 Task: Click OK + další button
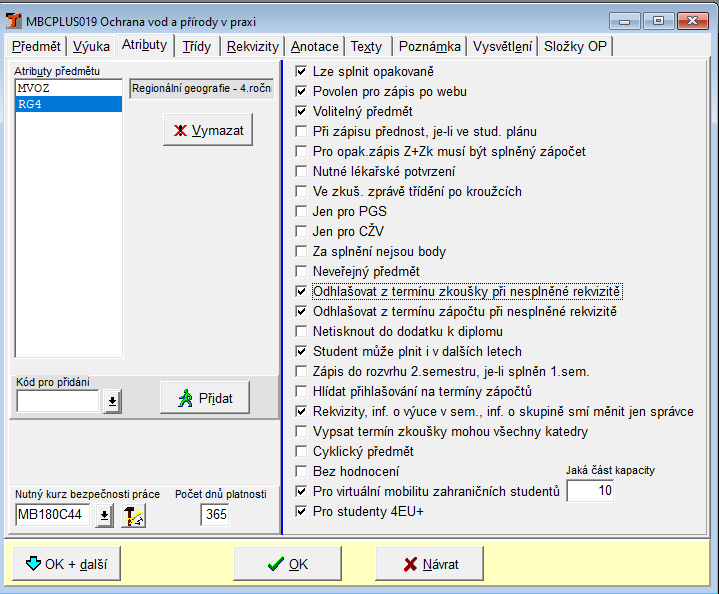click(66, 564)
